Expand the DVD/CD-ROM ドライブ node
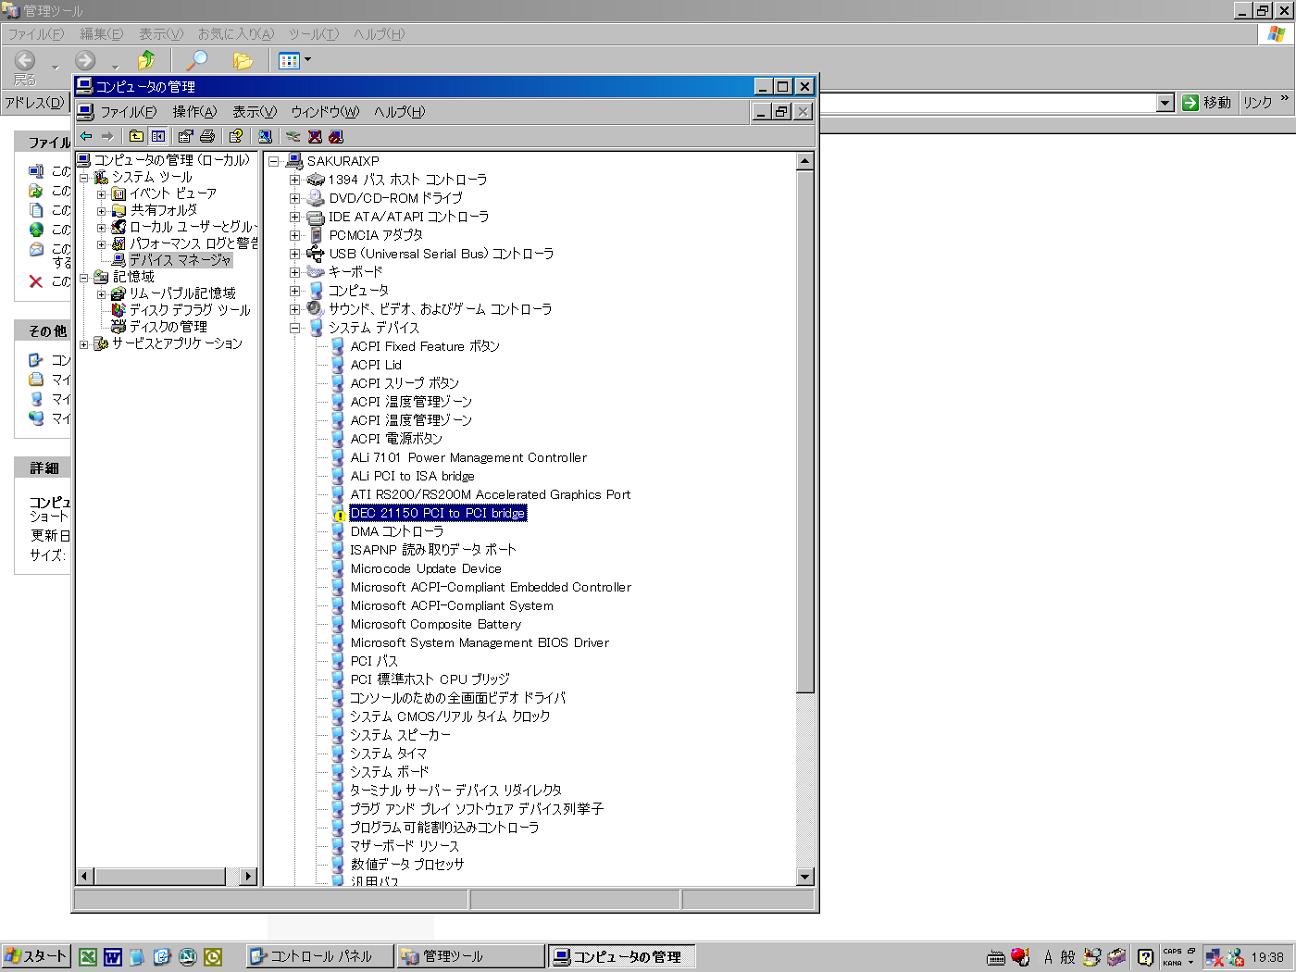The width and height of the screenshot is (1296, 972). (295, 198)
